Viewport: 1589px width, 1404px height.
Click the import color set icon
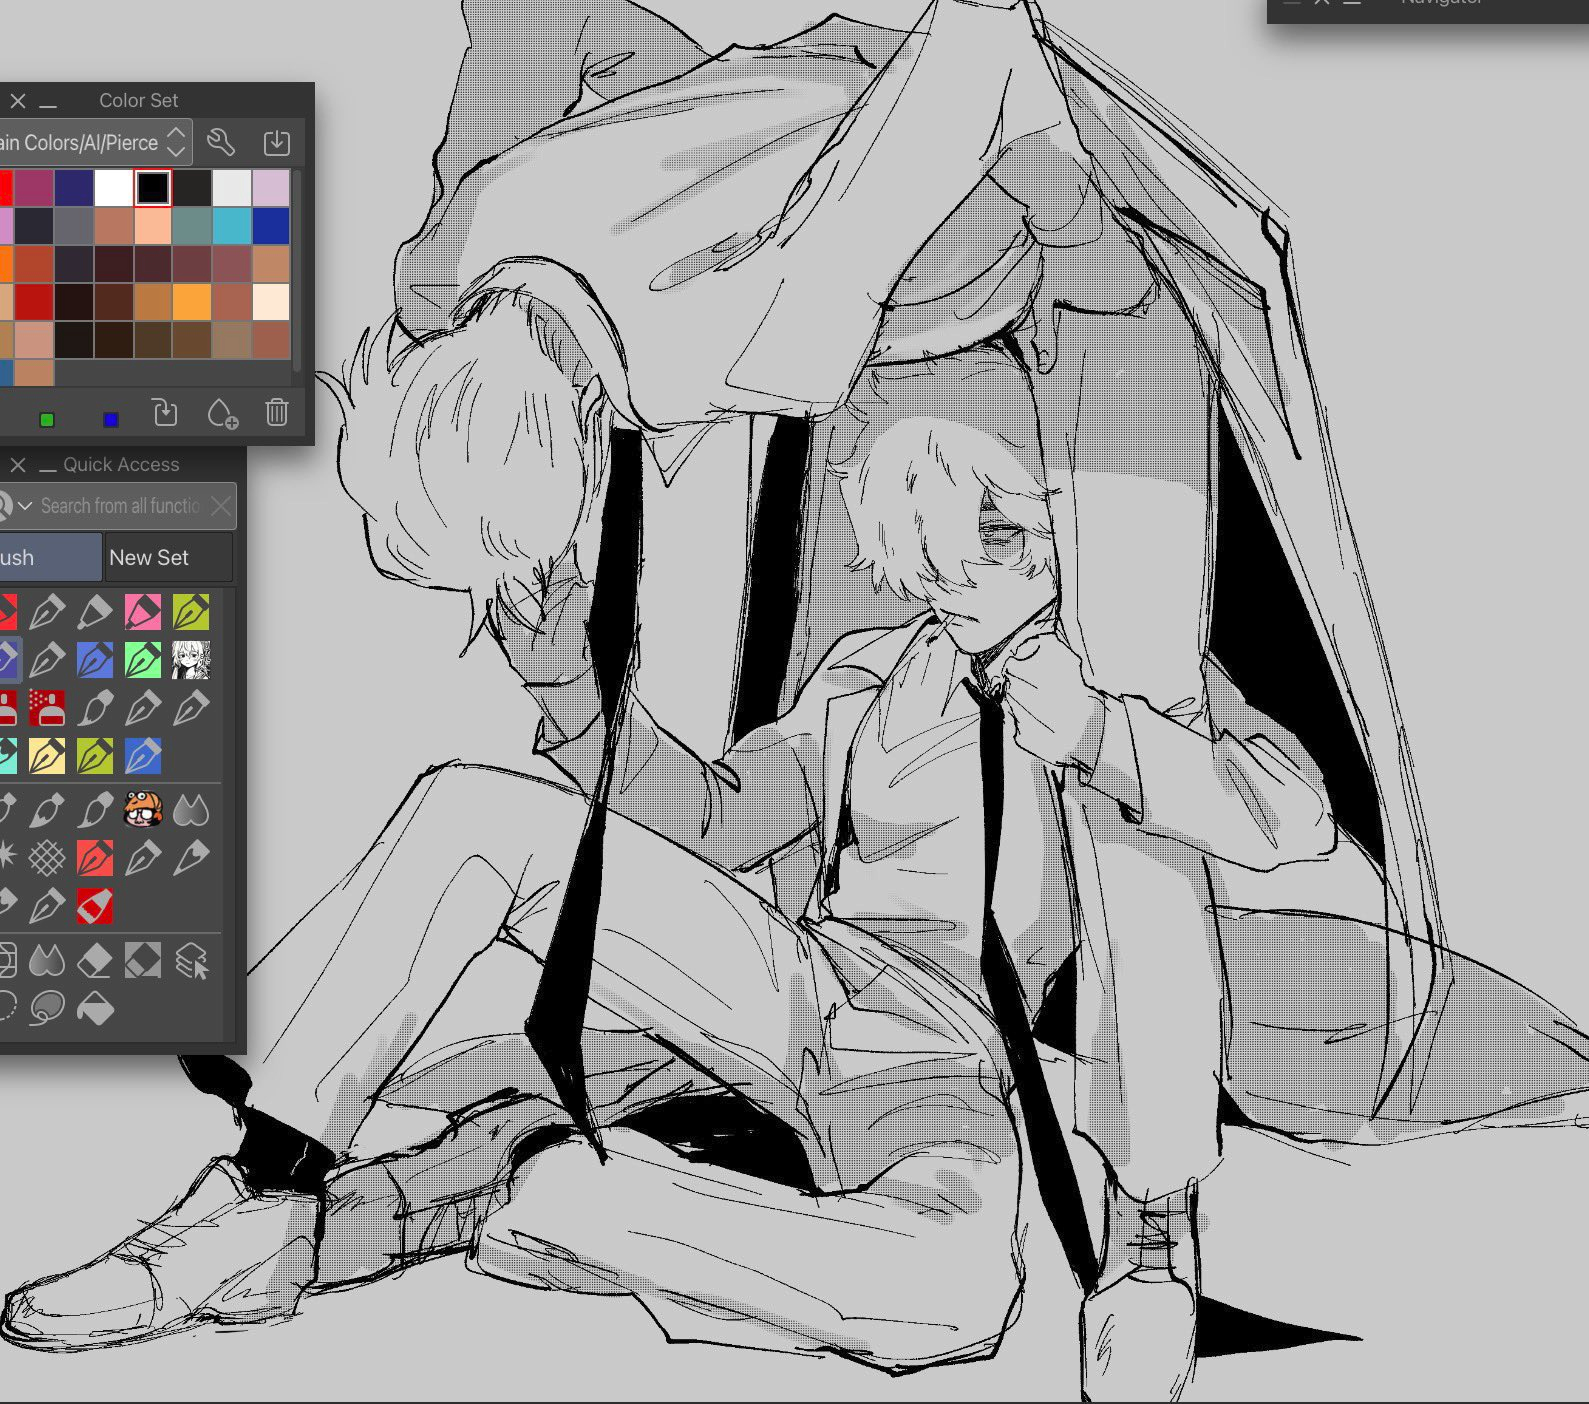276,143
